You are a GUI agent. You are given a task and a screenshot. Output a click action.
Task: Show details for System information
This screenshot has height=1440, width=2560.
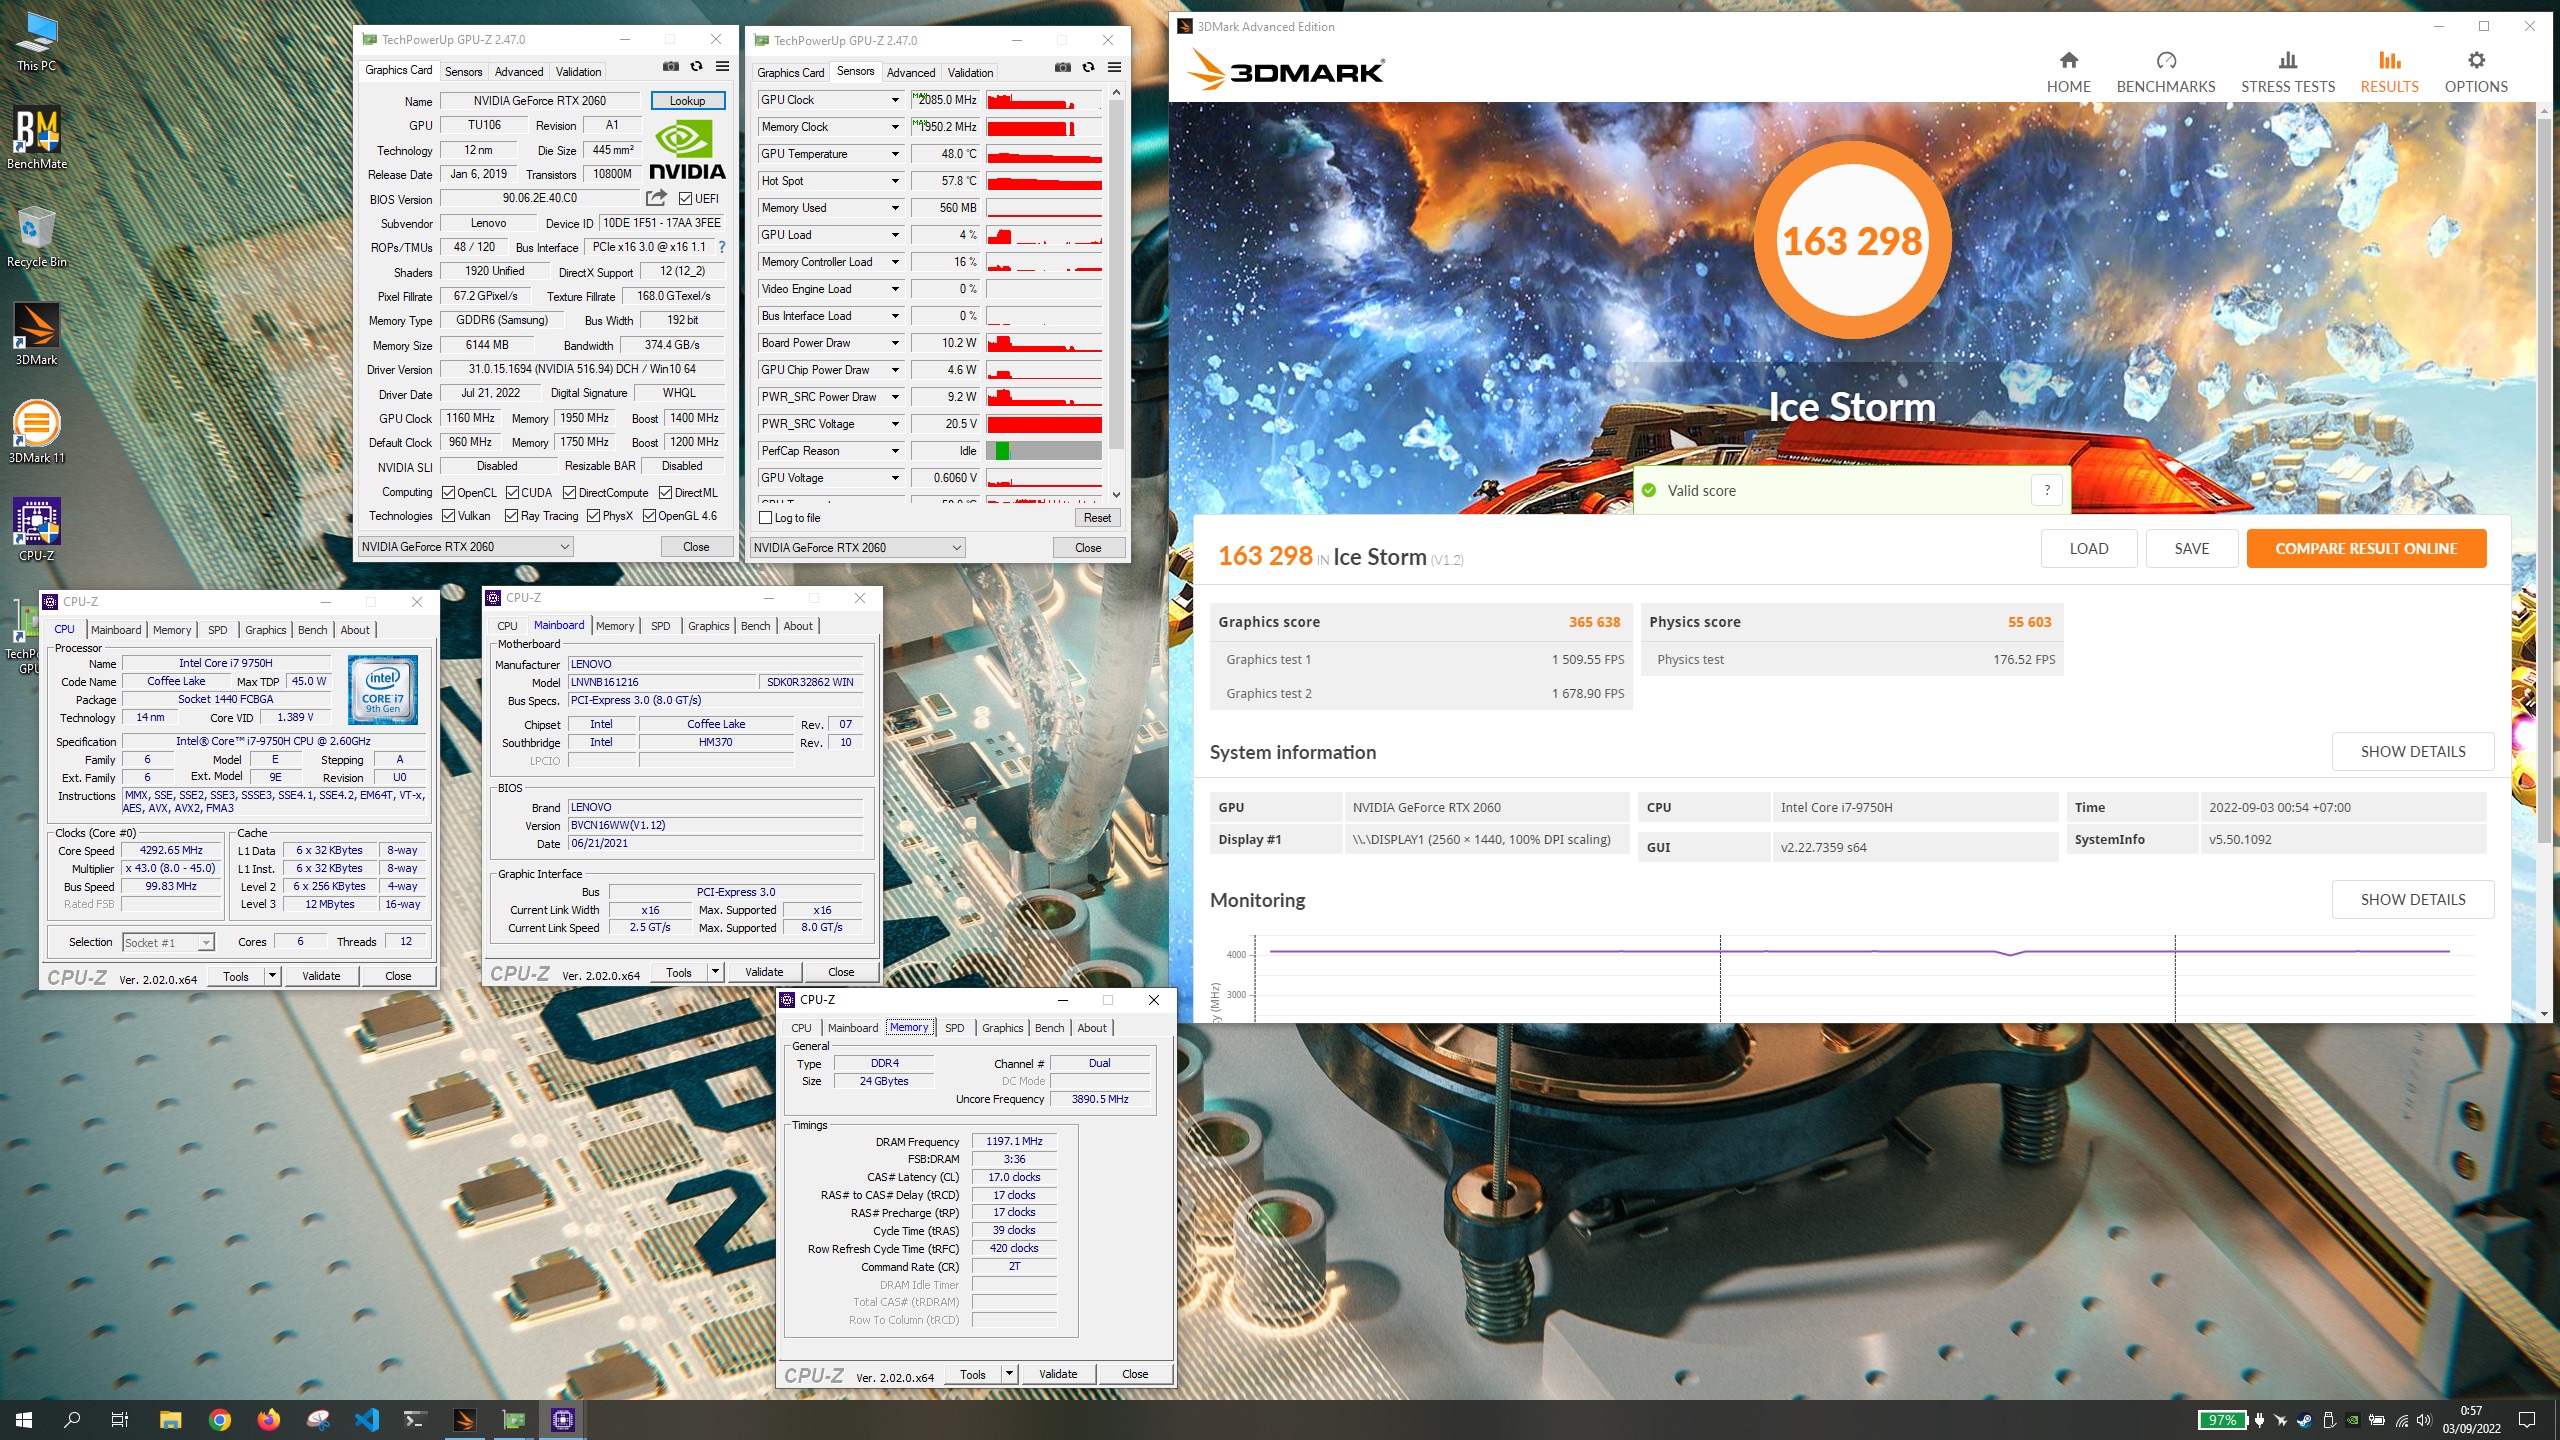2412,752
